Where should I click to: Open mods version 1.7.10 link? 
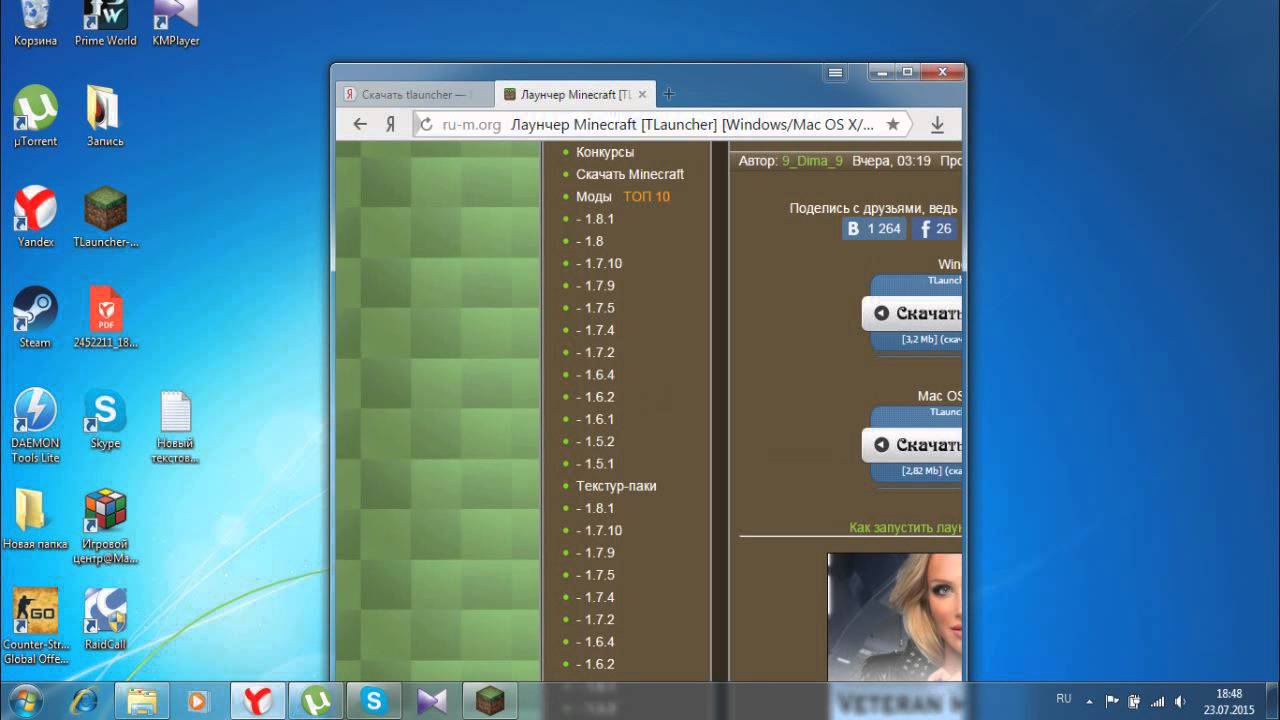[x=599, y=264]
